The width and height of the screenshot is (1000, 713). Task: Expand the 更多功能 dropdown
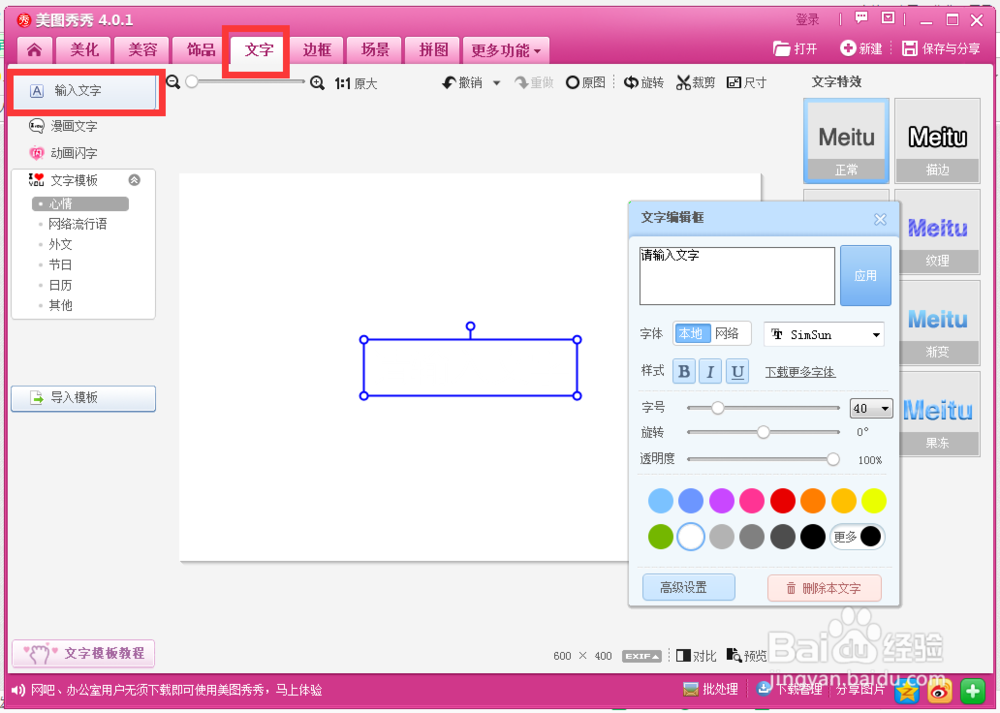(506, 50)
